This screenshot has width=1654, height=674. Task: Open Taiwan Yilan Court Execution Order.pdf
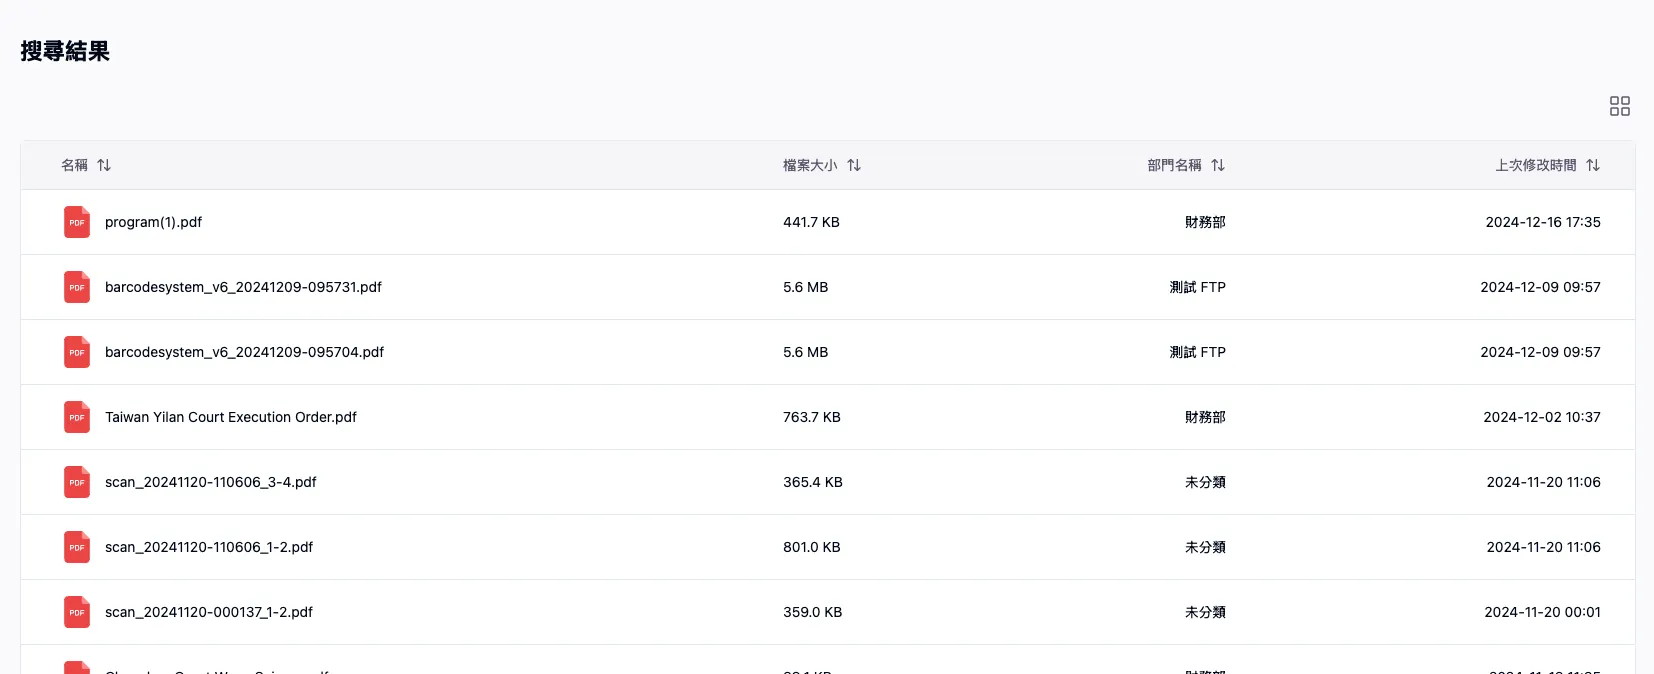click(x=230, y=417)
